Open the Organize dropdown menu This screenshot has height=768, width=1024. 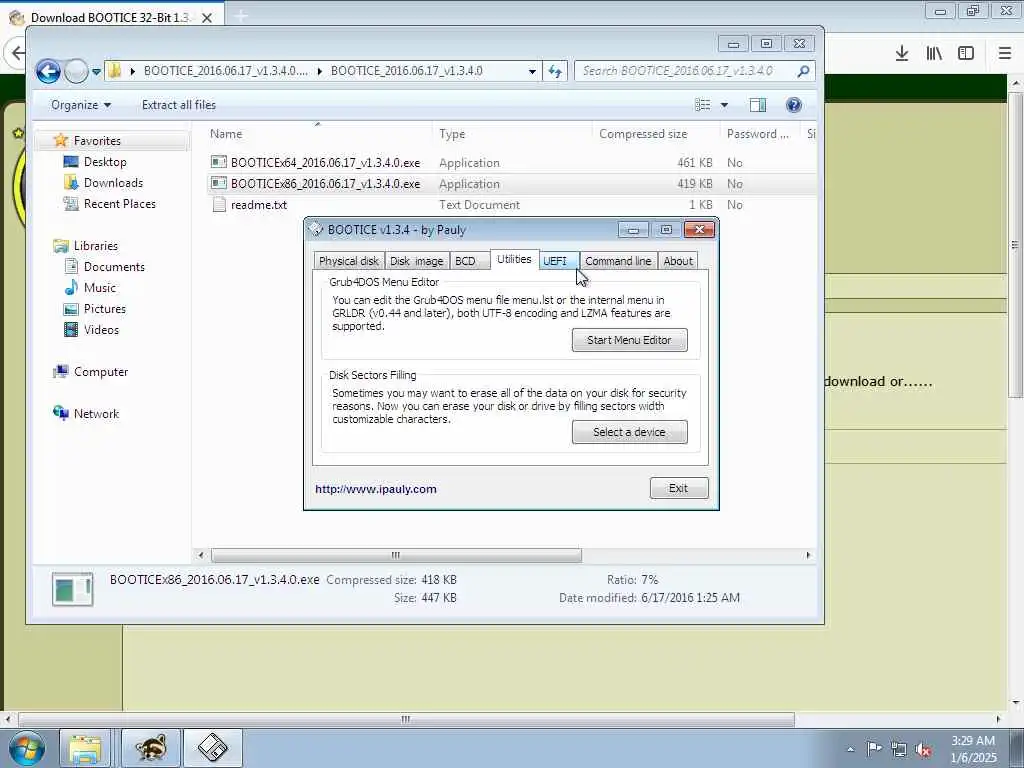(x=81, y=104)
